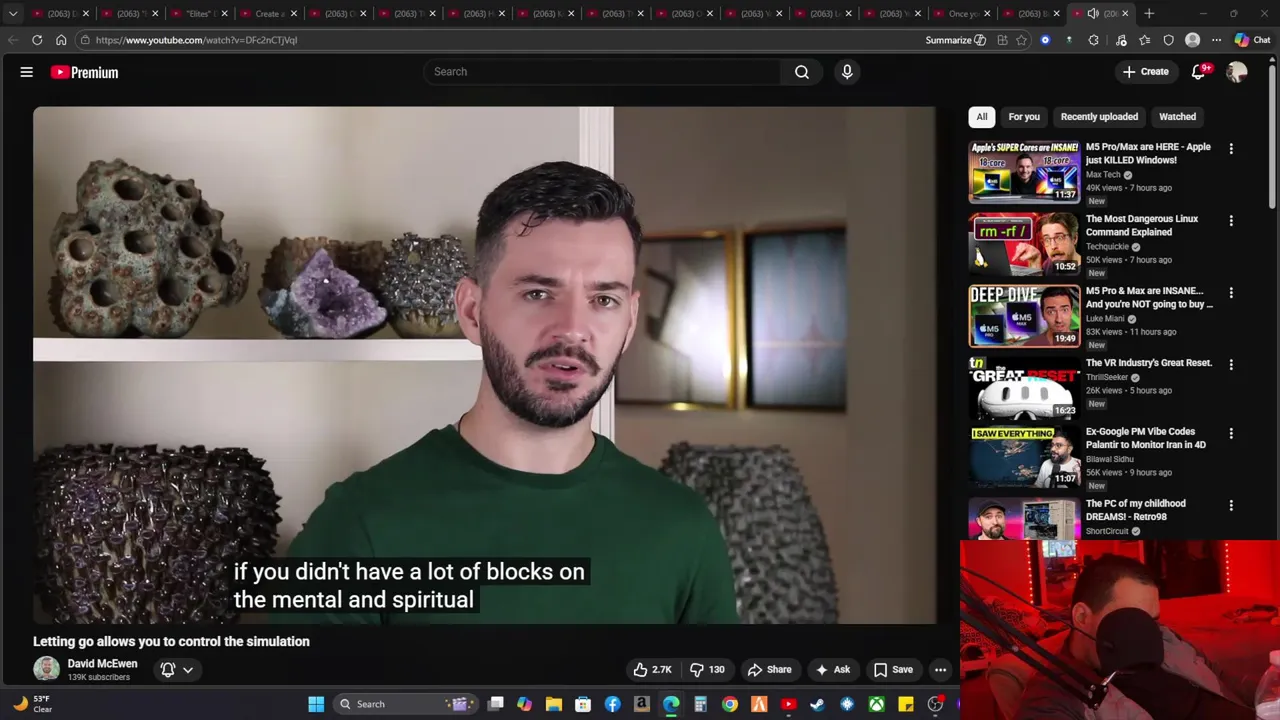Open the Xbox app from taskbar
Screen dimensions: 1280x720
[876, 704]
